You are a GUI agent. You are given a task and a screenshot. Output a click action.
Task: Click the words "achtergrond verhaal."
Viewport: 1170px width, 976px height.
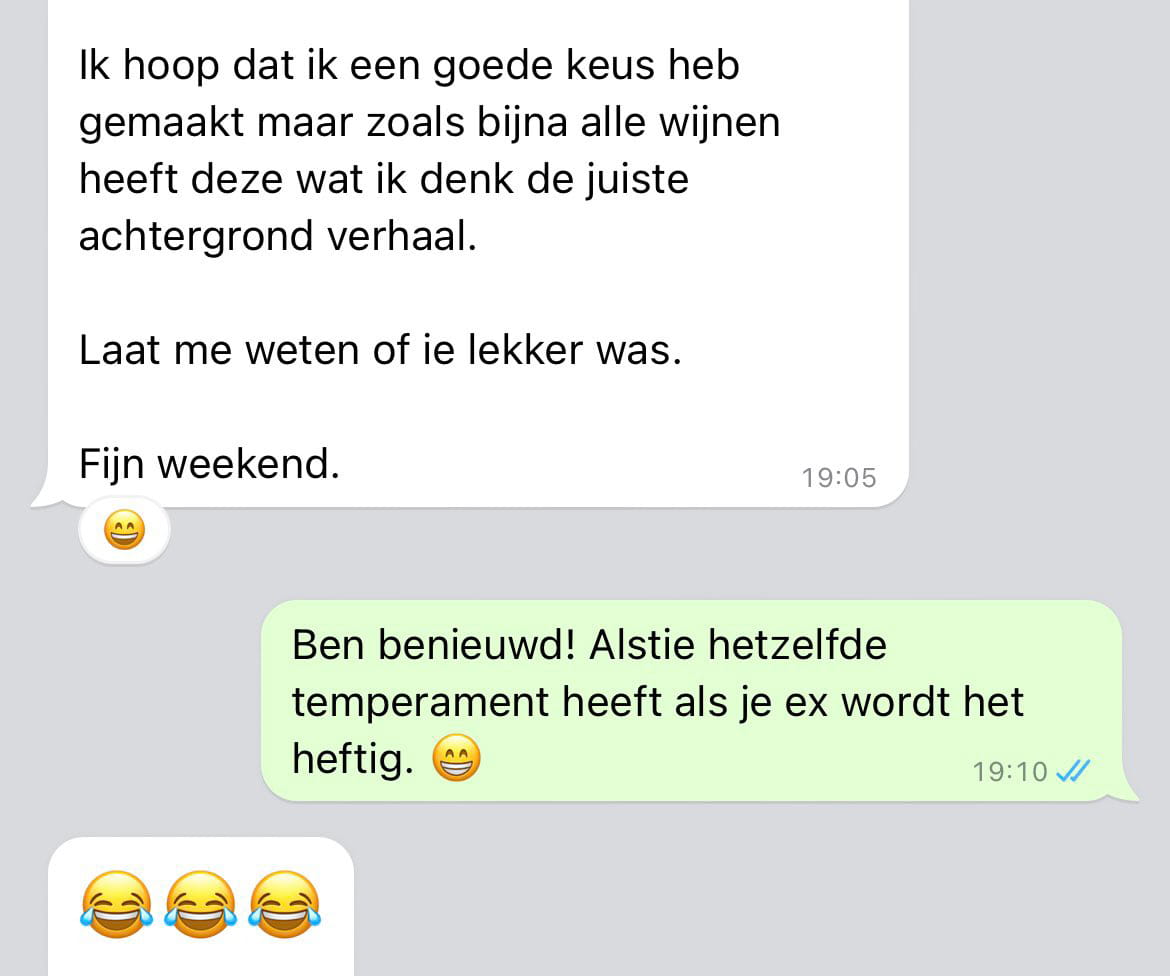coord(278,236)
